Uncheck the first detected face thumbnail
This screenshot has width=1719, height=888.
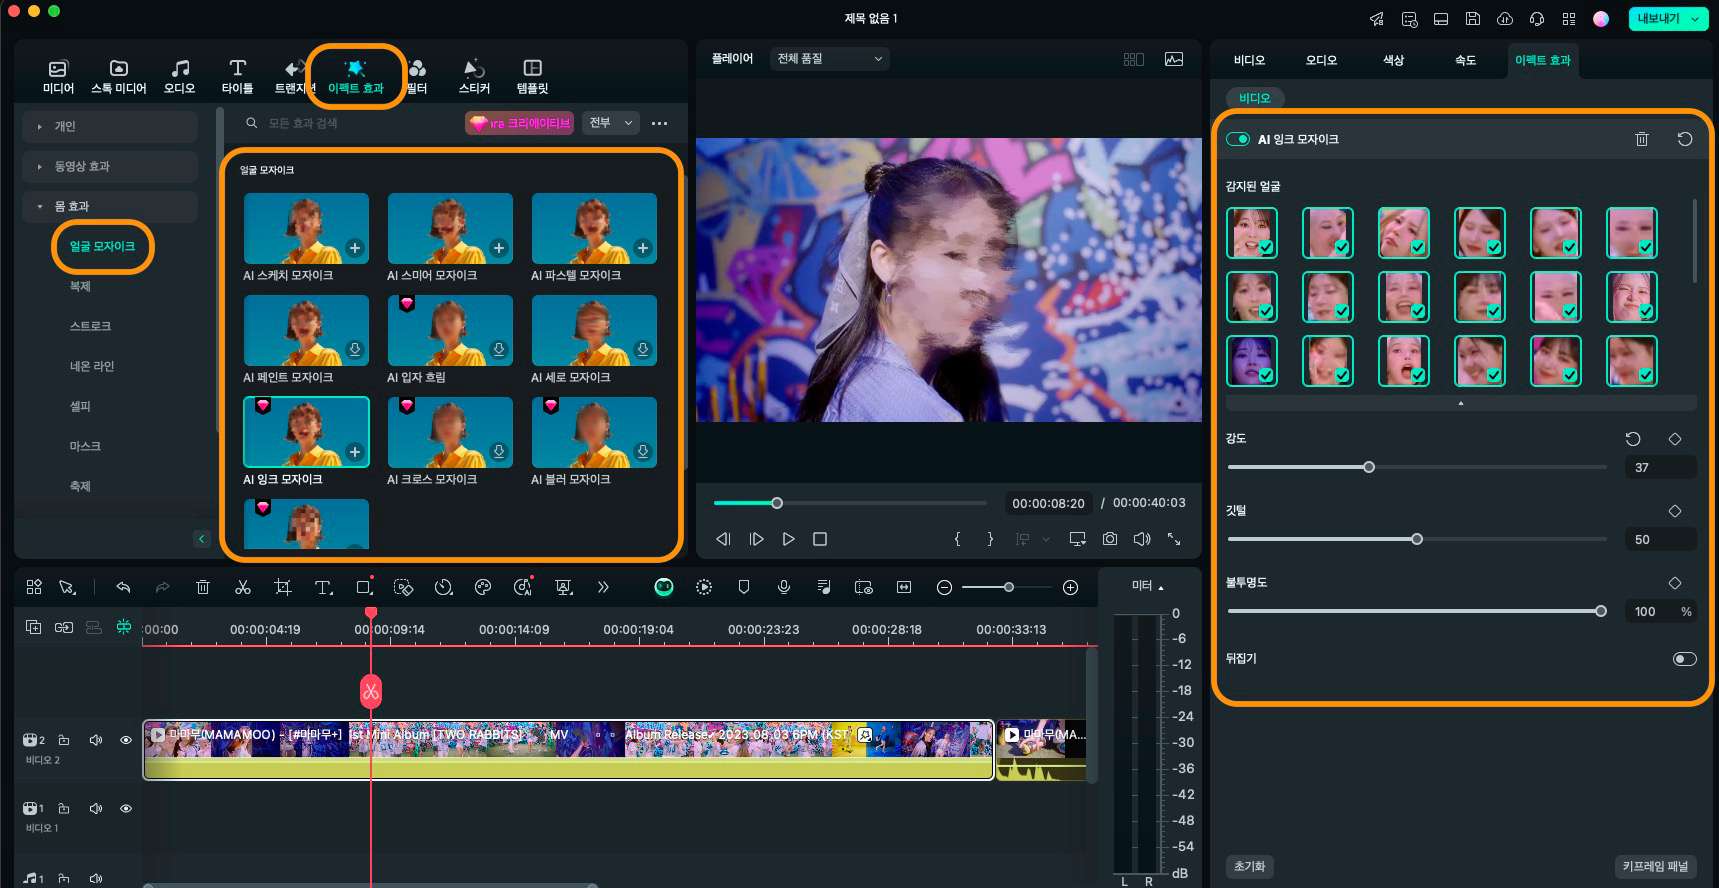click(x=1252, y=233)
